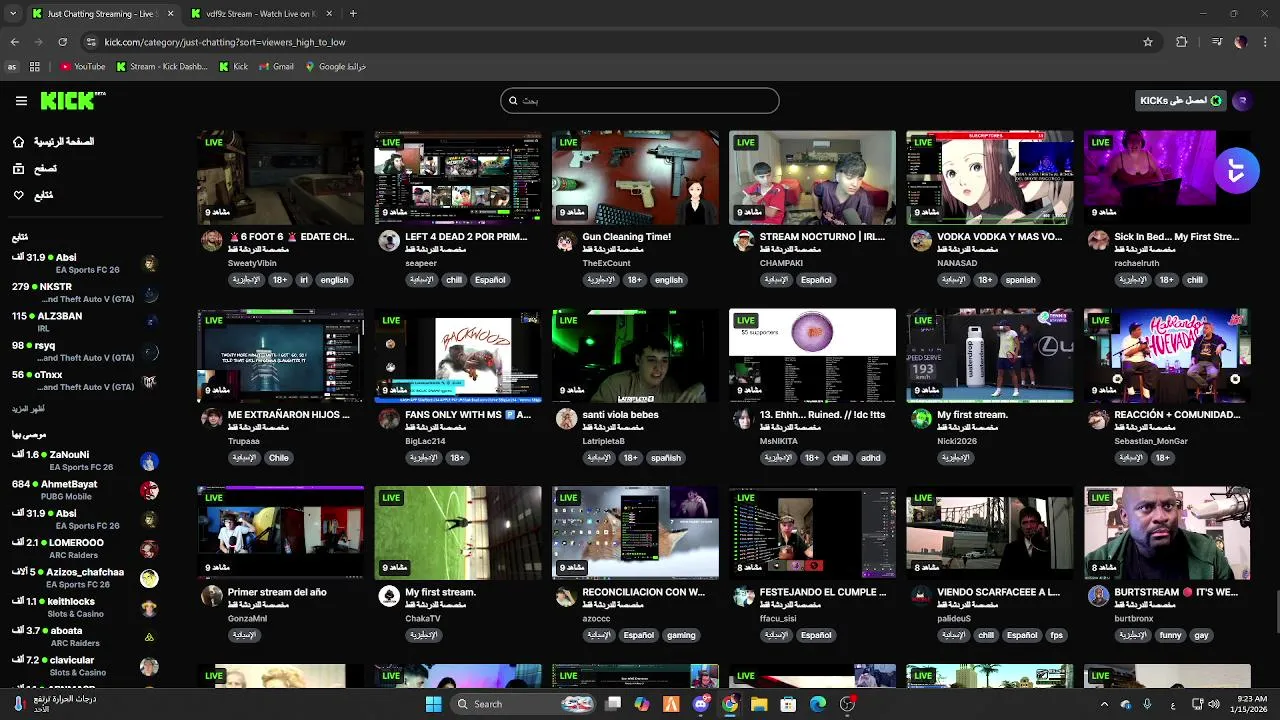The height and width of the screenshot is (720, 1280).
Task: Open BigLac214 channel name link
Action: pos(425,441)
